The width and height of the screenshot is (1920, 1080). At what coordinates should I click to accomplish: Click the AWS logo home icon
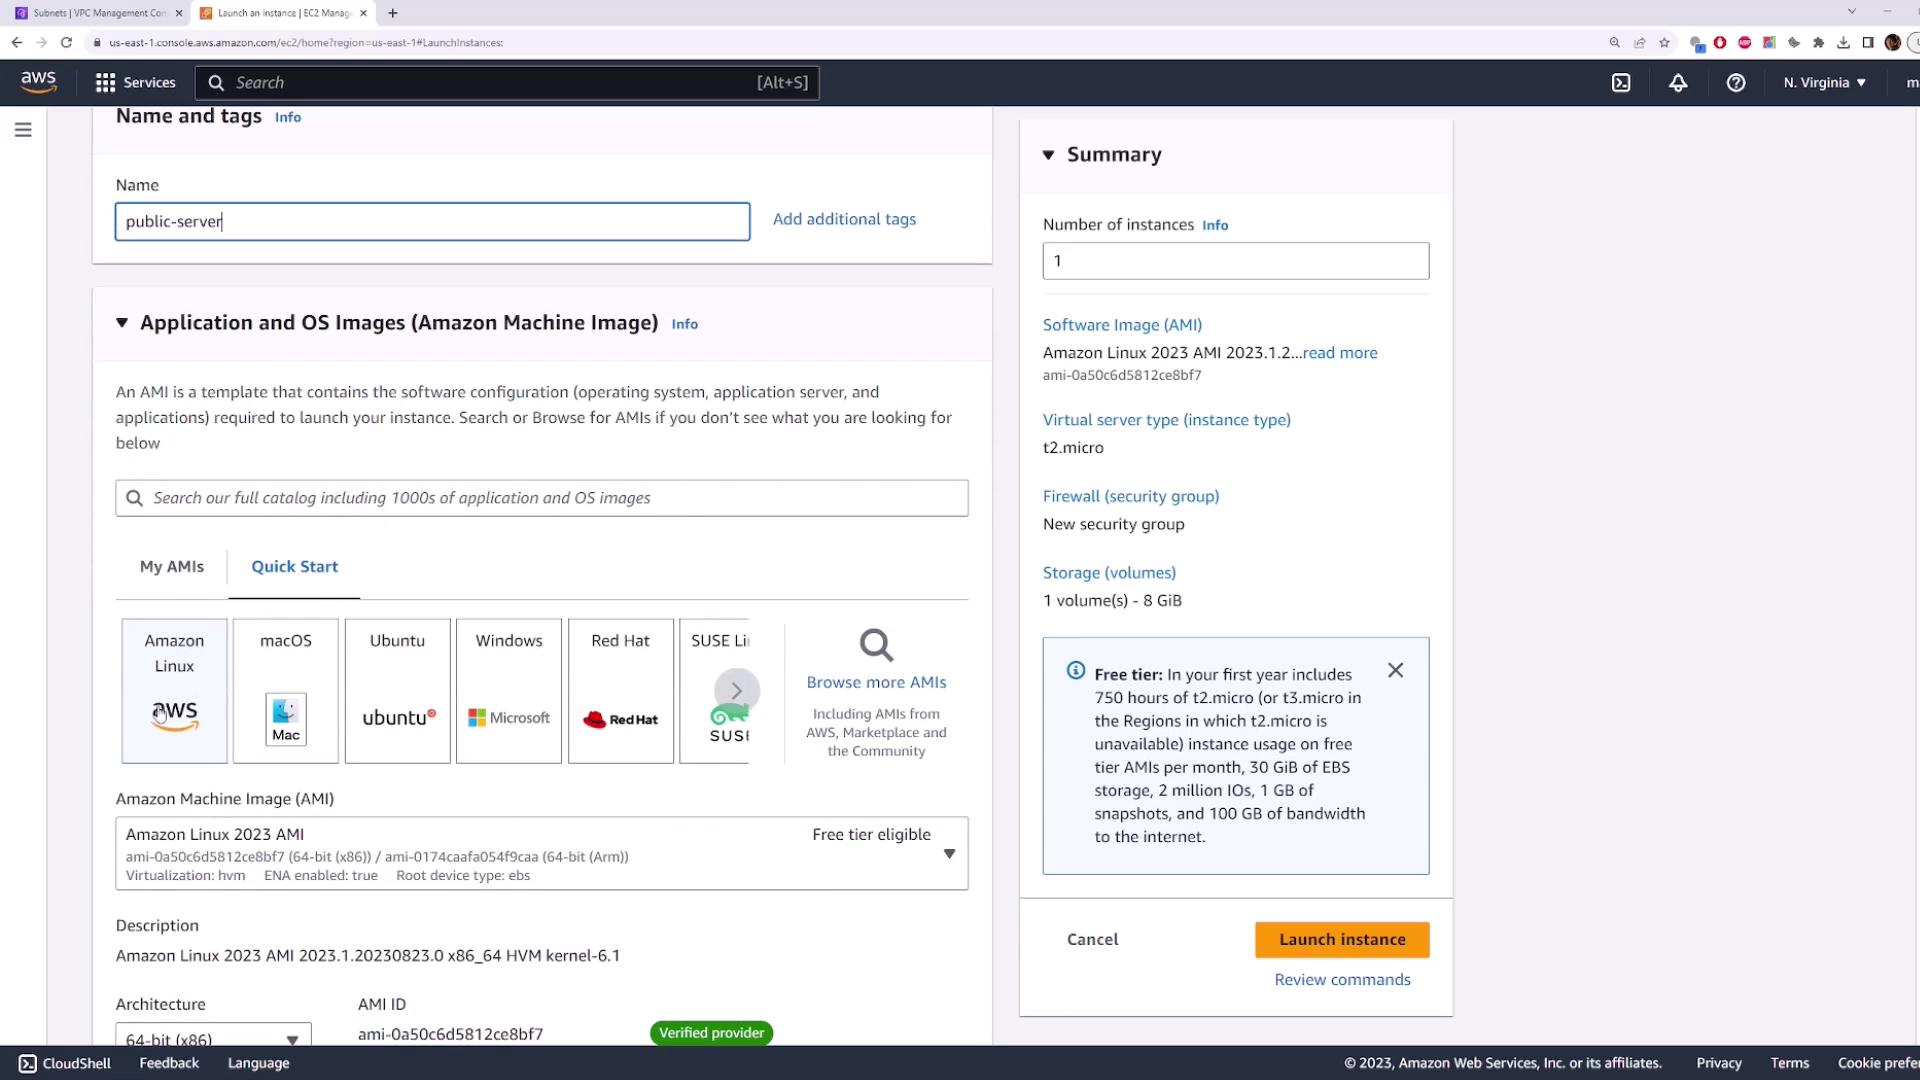click(x=39, y=82)
